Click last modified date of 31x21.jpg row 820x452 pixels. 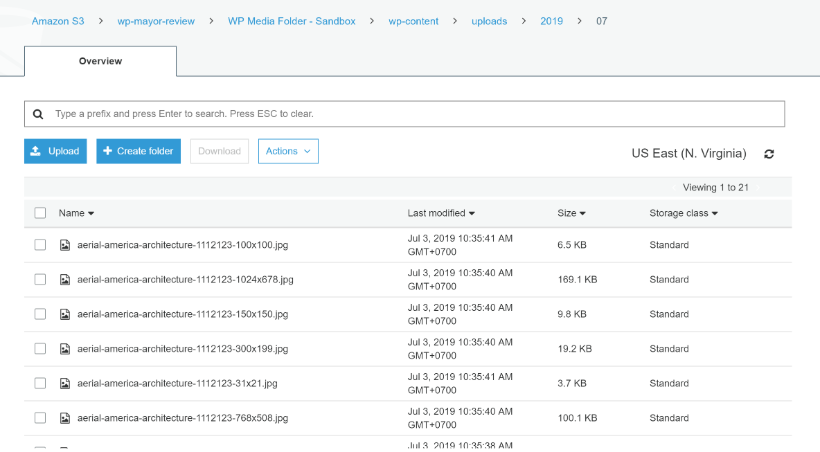click(x=460, y=383)
